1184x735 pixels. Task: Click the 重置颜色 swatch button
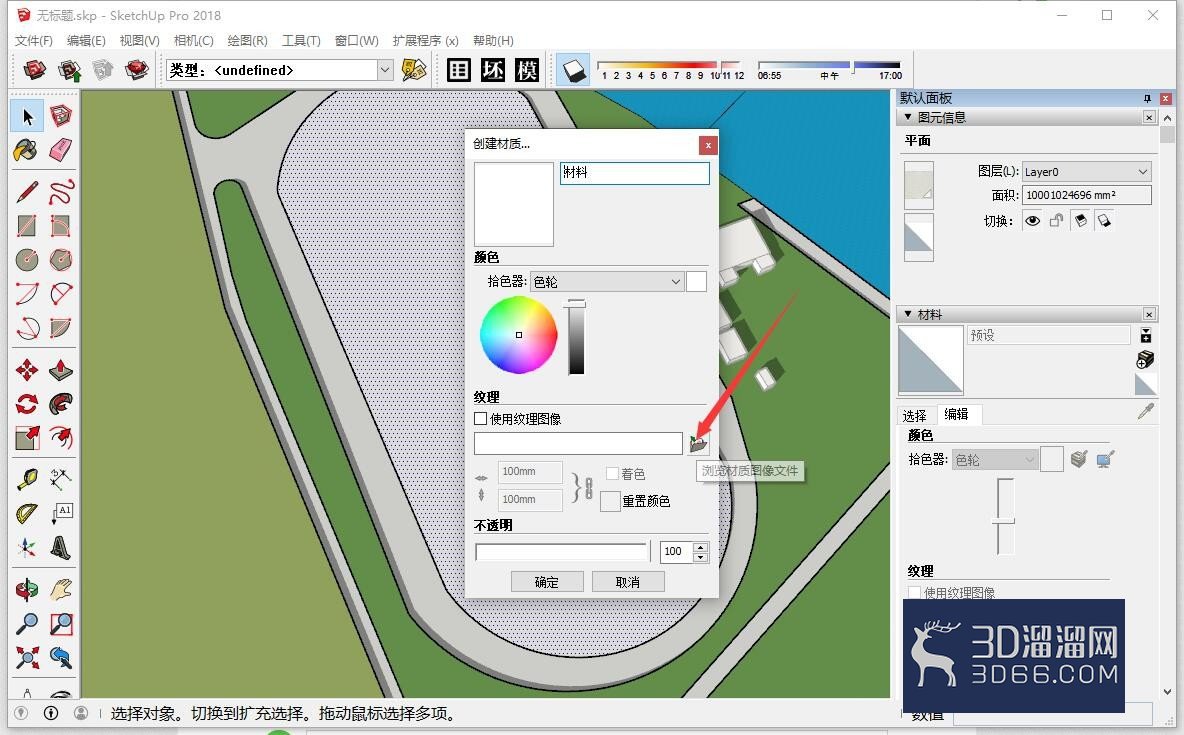coord(610,501)
